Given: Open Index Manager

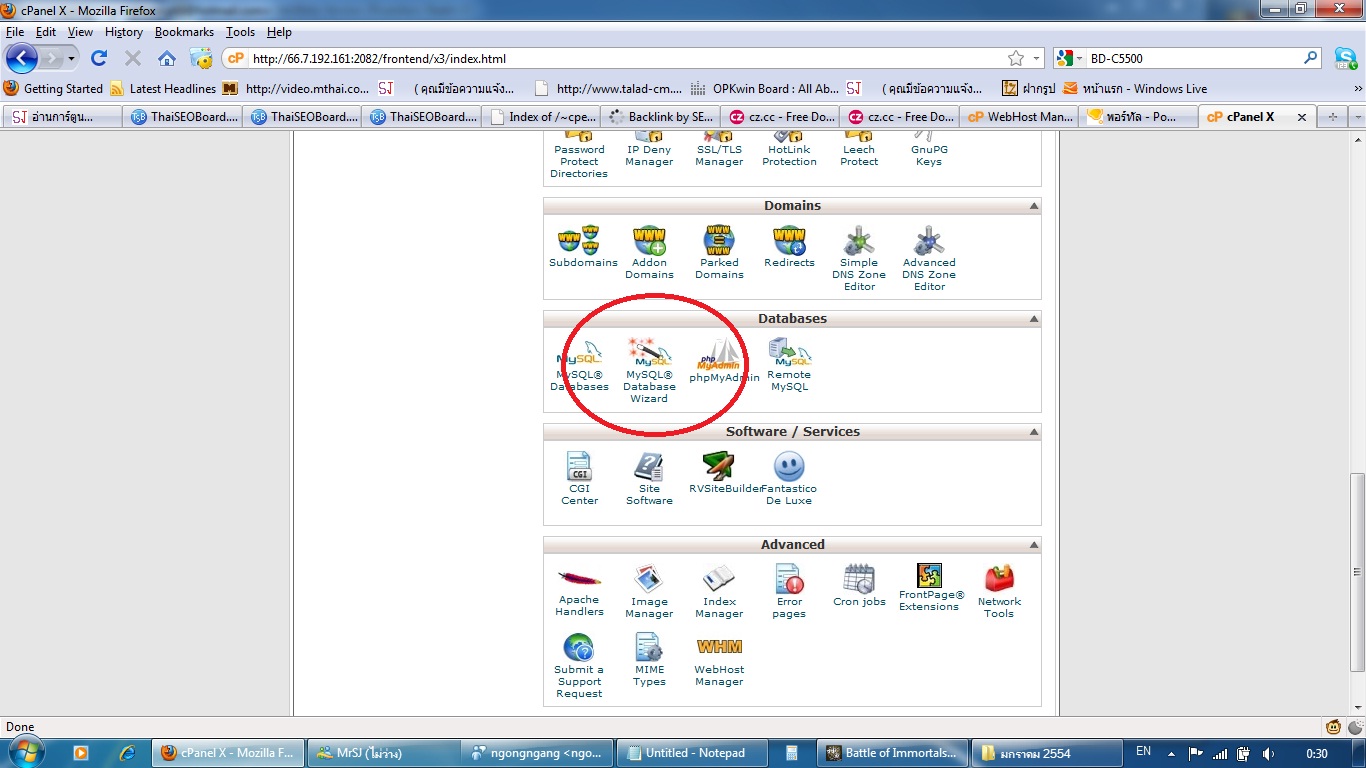Looking at the screenshot, I should click(x=719, y=592).
